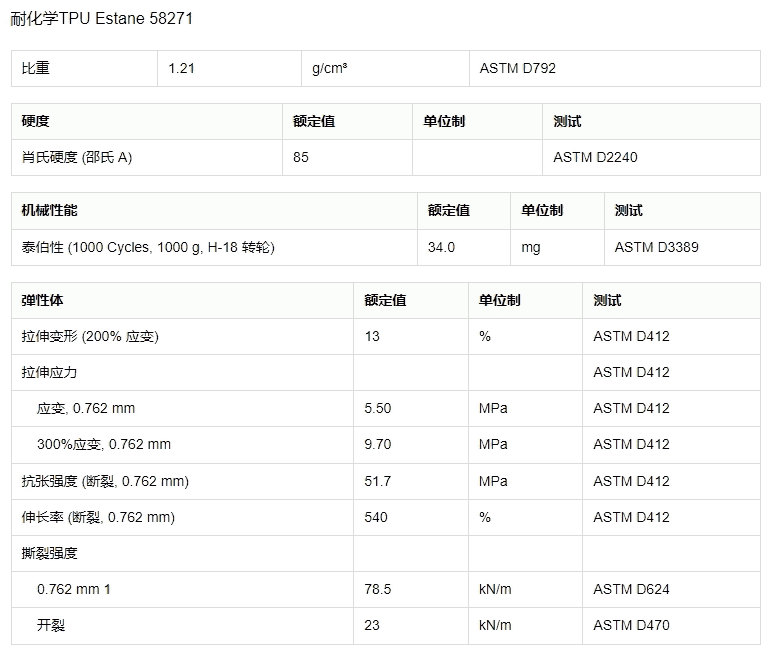Click the tensile strength value 51.7

tap(378, 481)
